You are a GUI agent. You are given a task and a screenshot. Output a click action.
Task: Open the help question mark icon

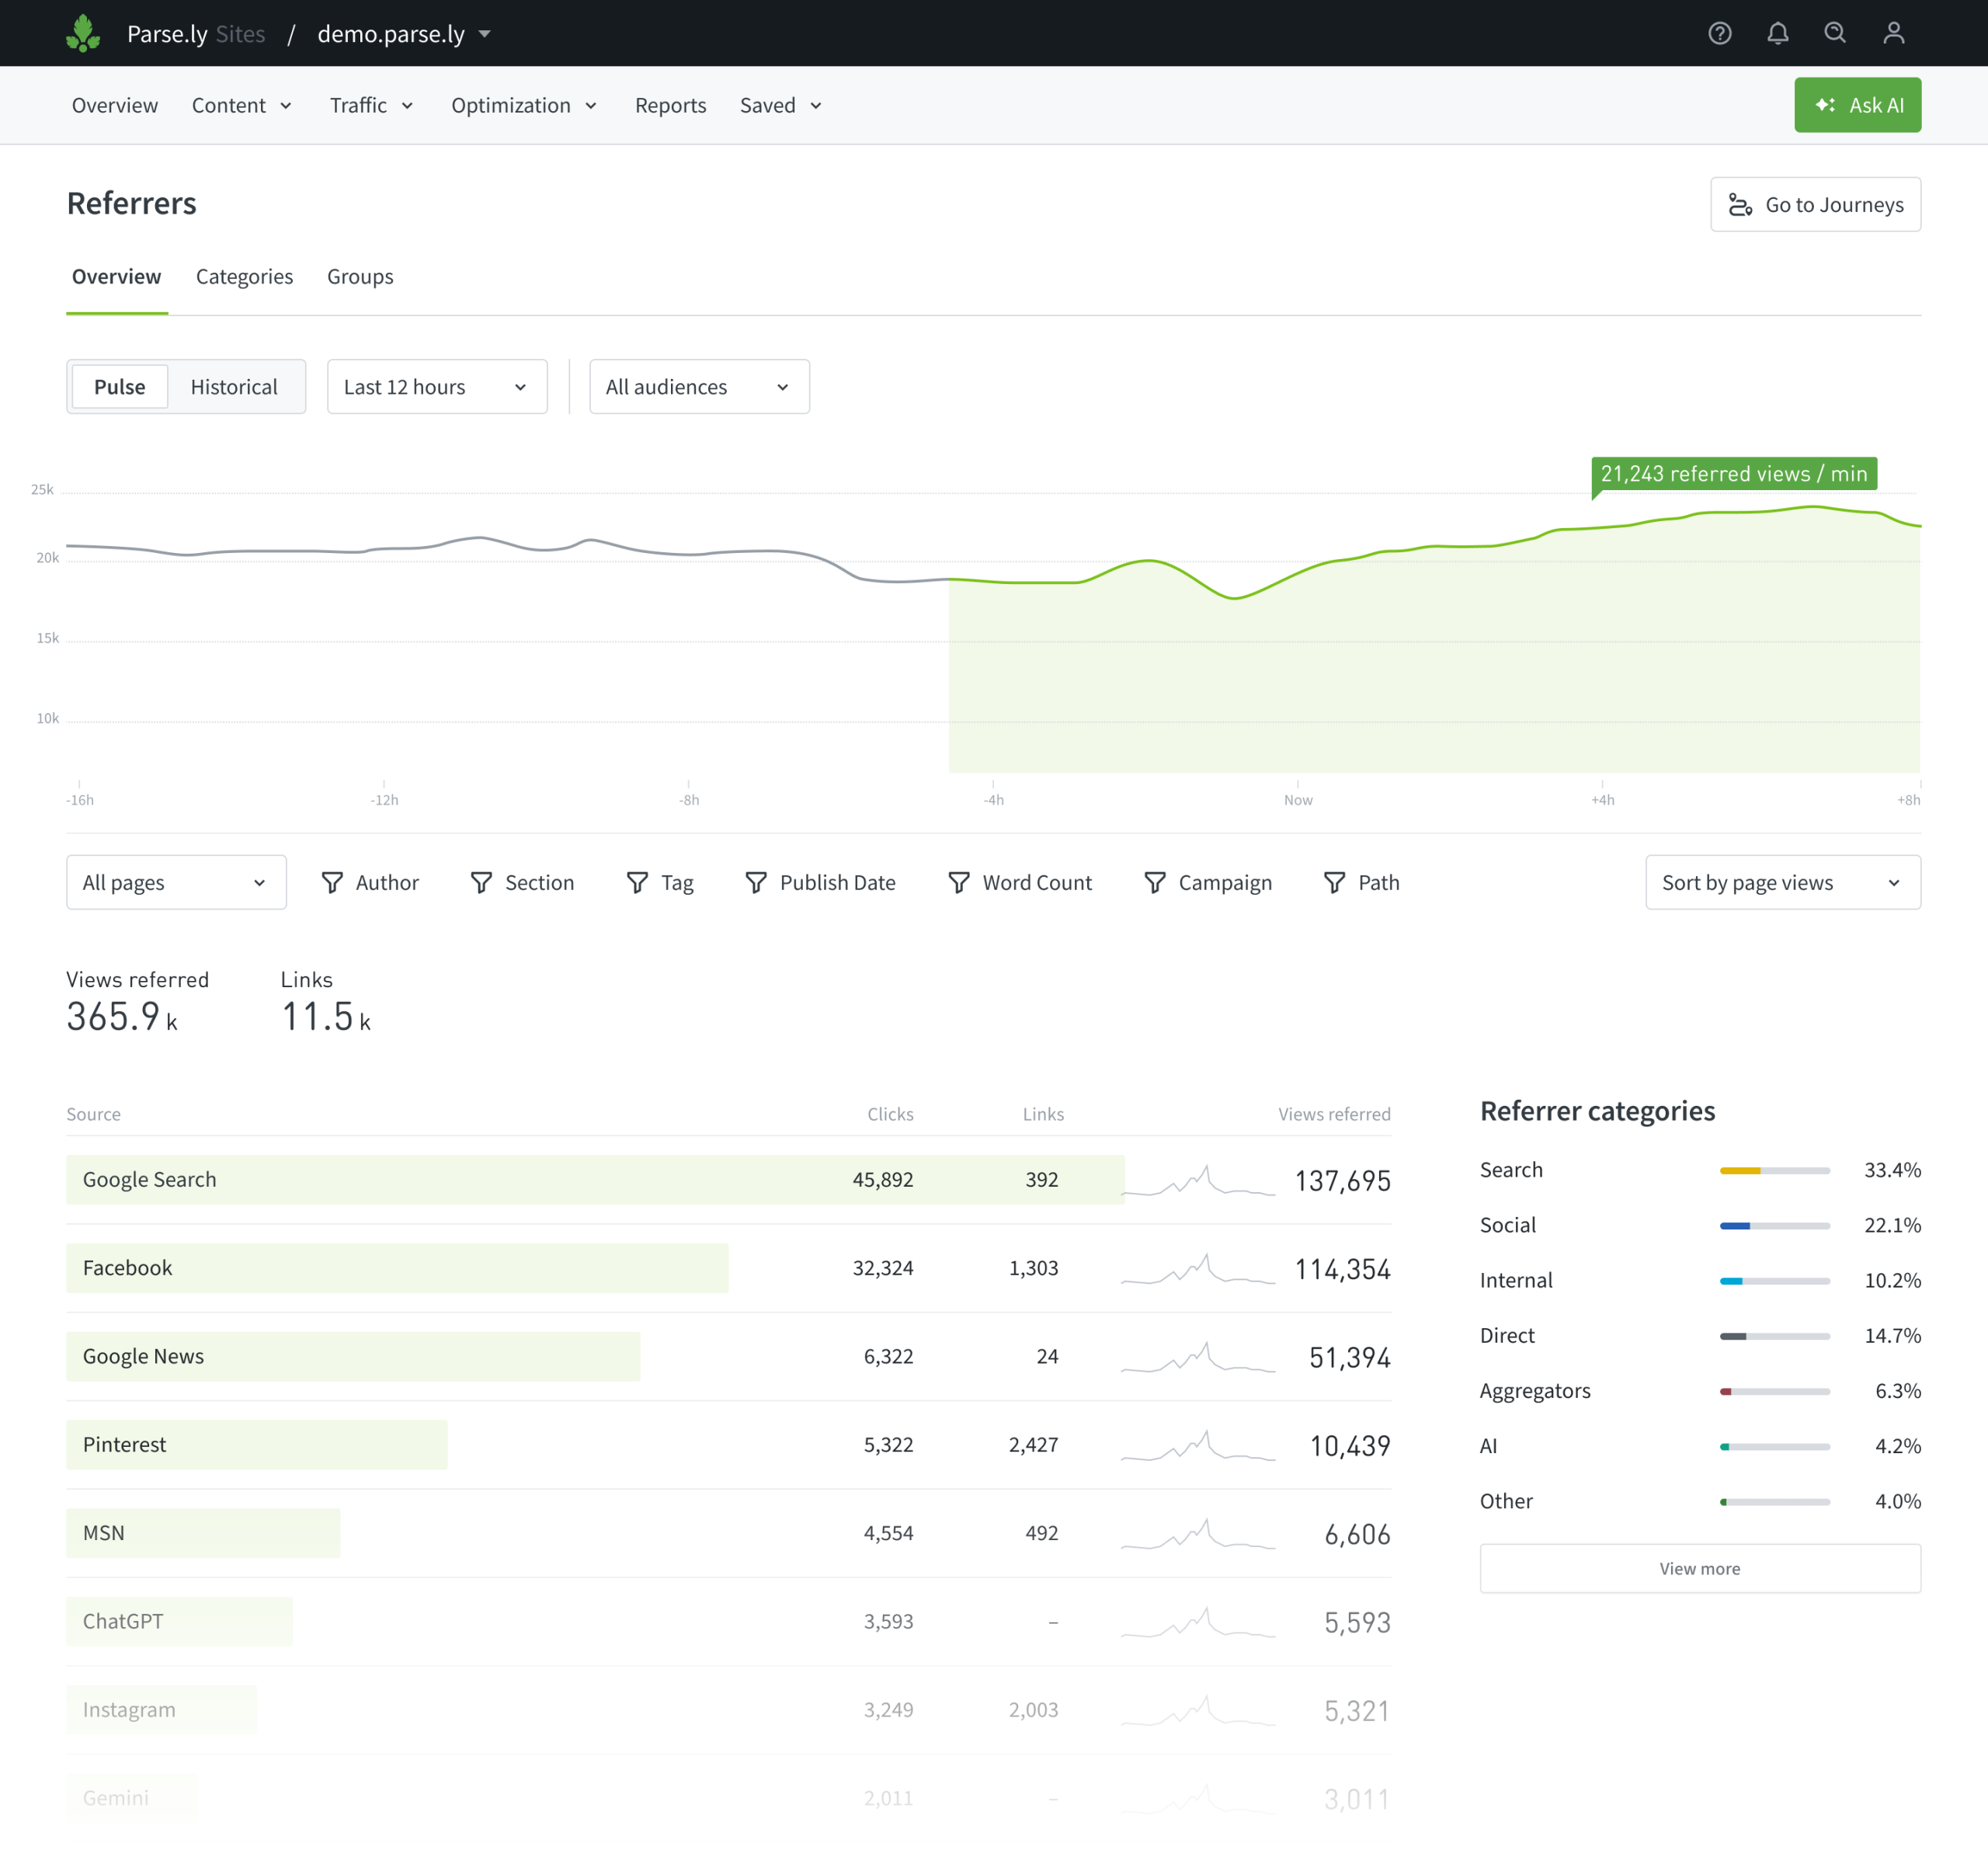pyautogui.click(x=1719, y=33)
